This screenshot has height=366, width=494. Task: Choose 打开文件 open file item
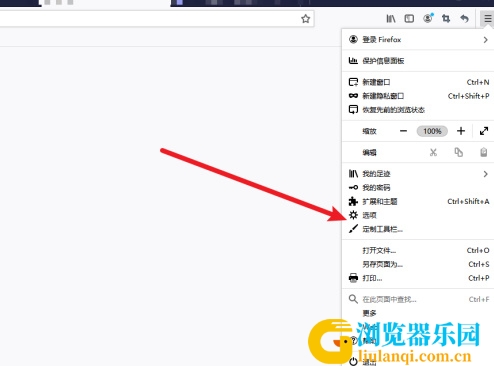click(x=418, y=250)
